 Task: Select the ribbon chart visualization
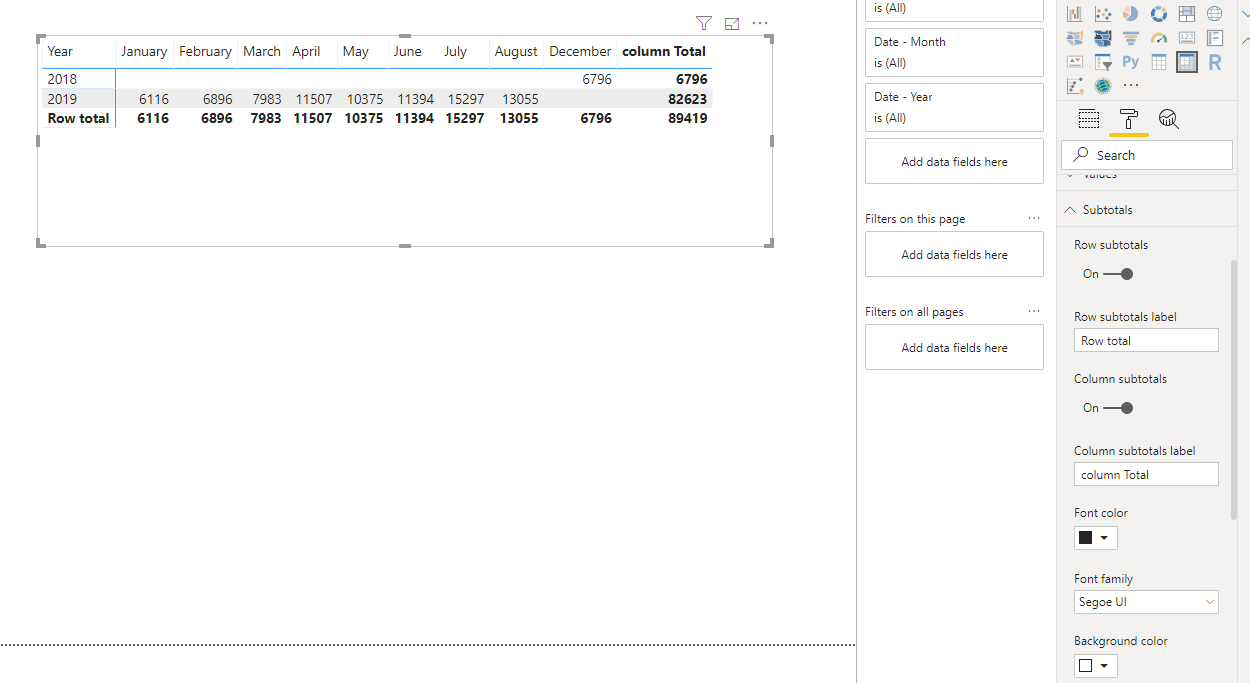tap(1075, 14)
